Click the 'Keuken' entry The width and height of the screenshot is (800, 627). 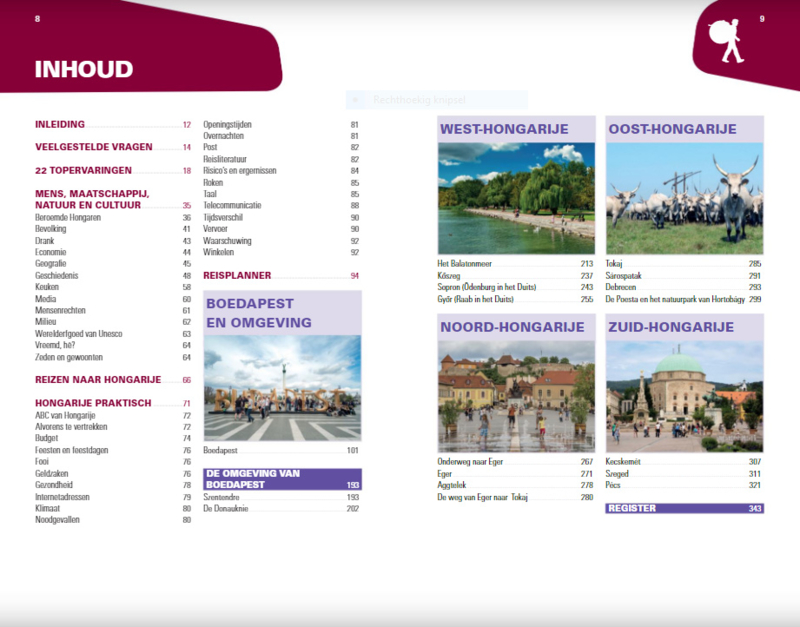point(113,287)
